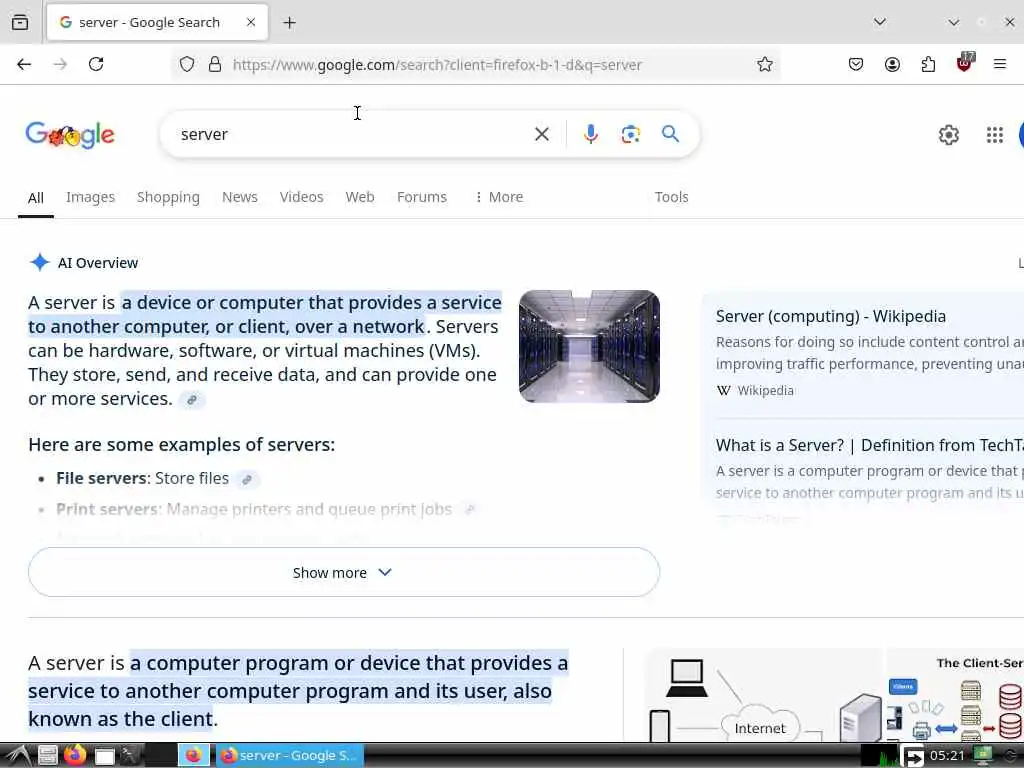Open source link beside File servers
Screen dimensions: 1024x768
point(247,479)
